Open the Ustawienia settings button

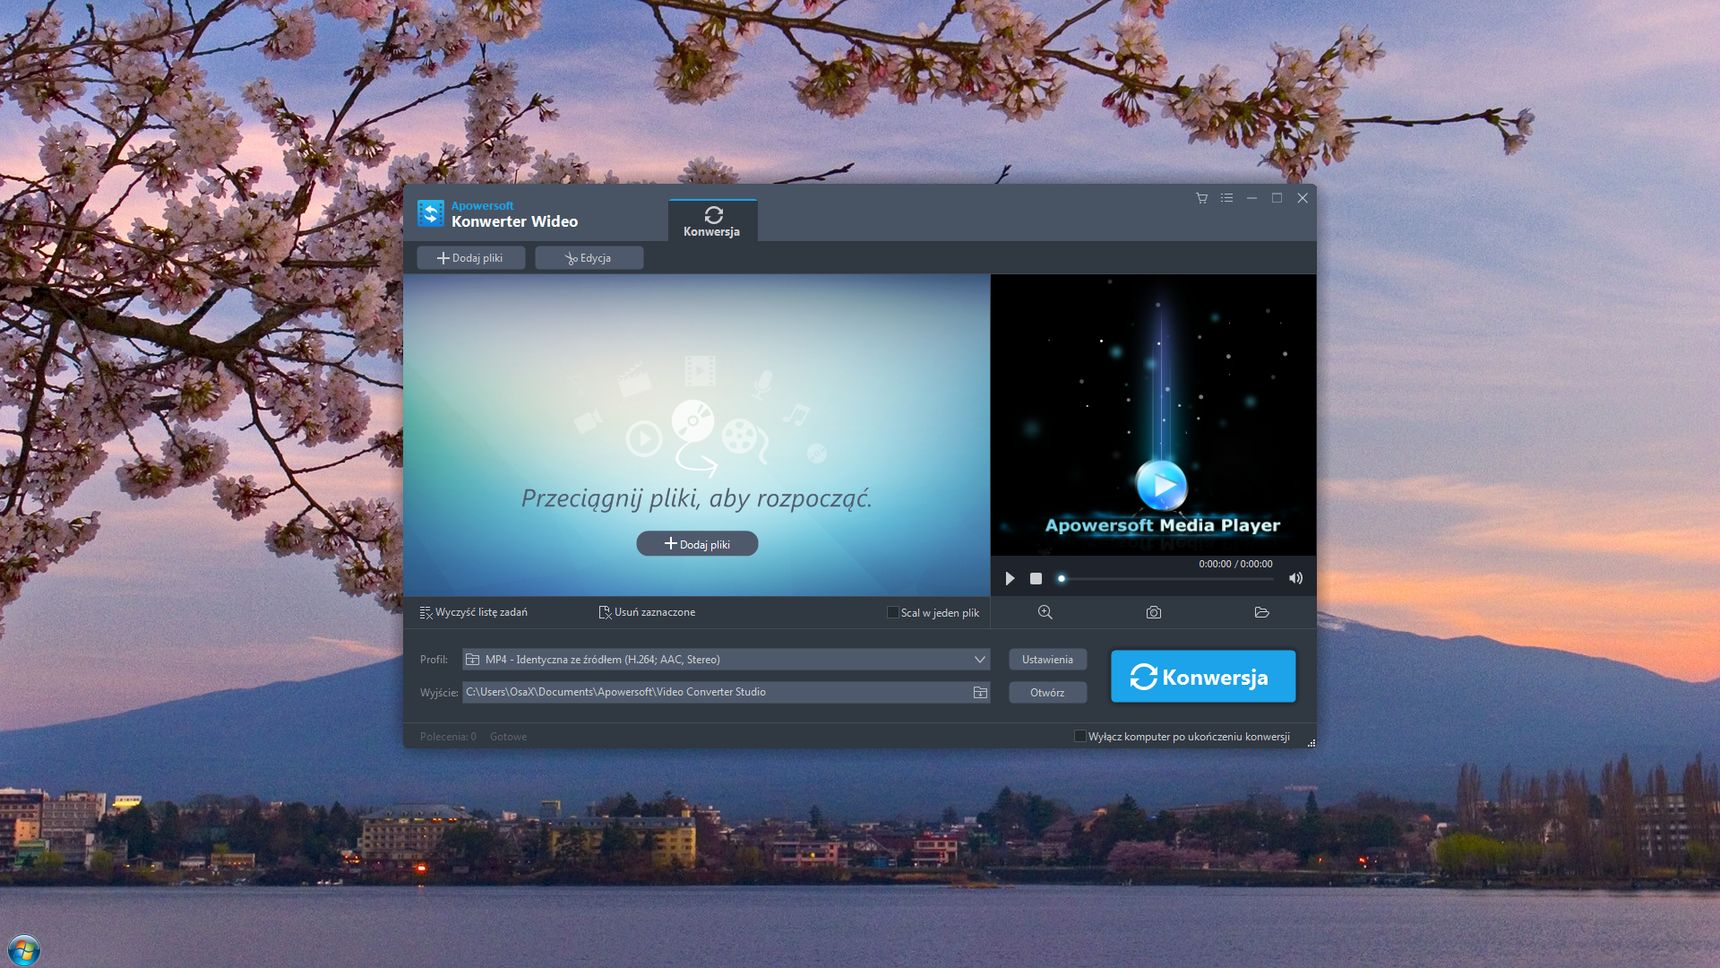(x=1047, y=659)
